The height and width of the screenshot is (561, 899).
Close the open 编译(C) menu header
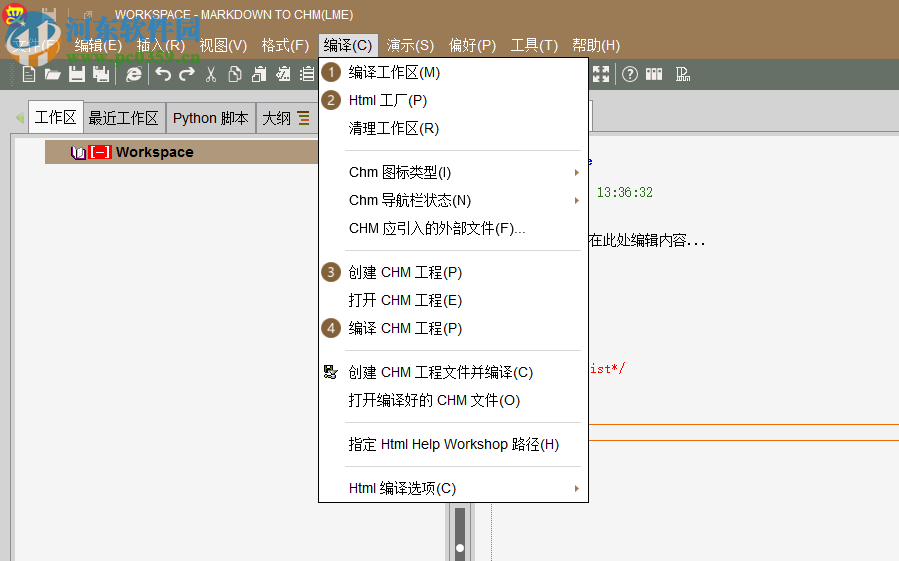click(x=347, y=45)
